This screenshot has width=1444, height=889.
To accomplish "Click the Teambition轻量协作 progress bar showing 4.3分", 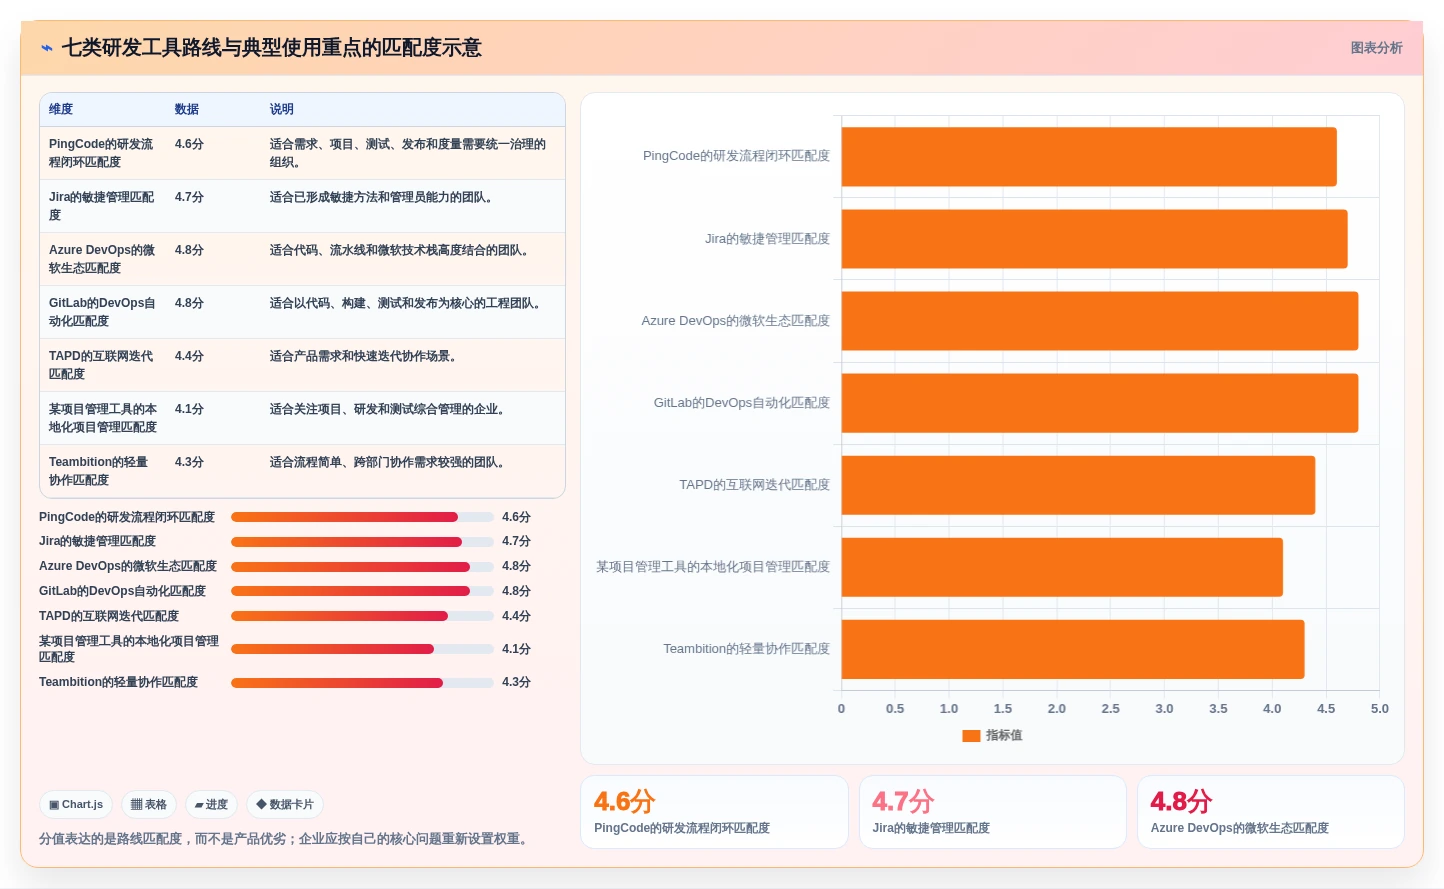I will [x=362, y=683].
